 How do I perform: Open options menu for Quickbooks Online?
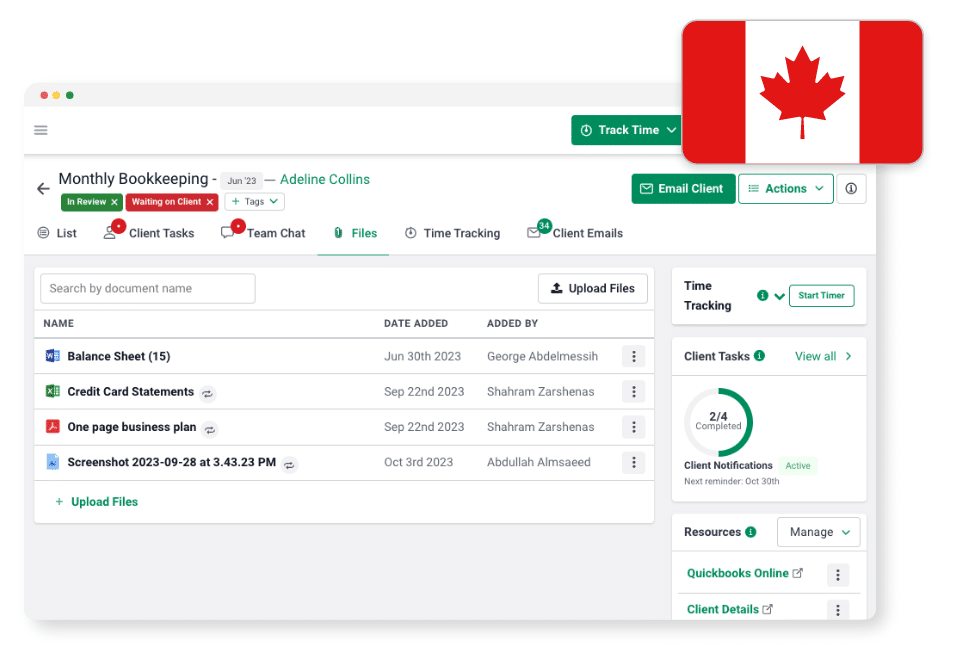[x=838, y=575]
